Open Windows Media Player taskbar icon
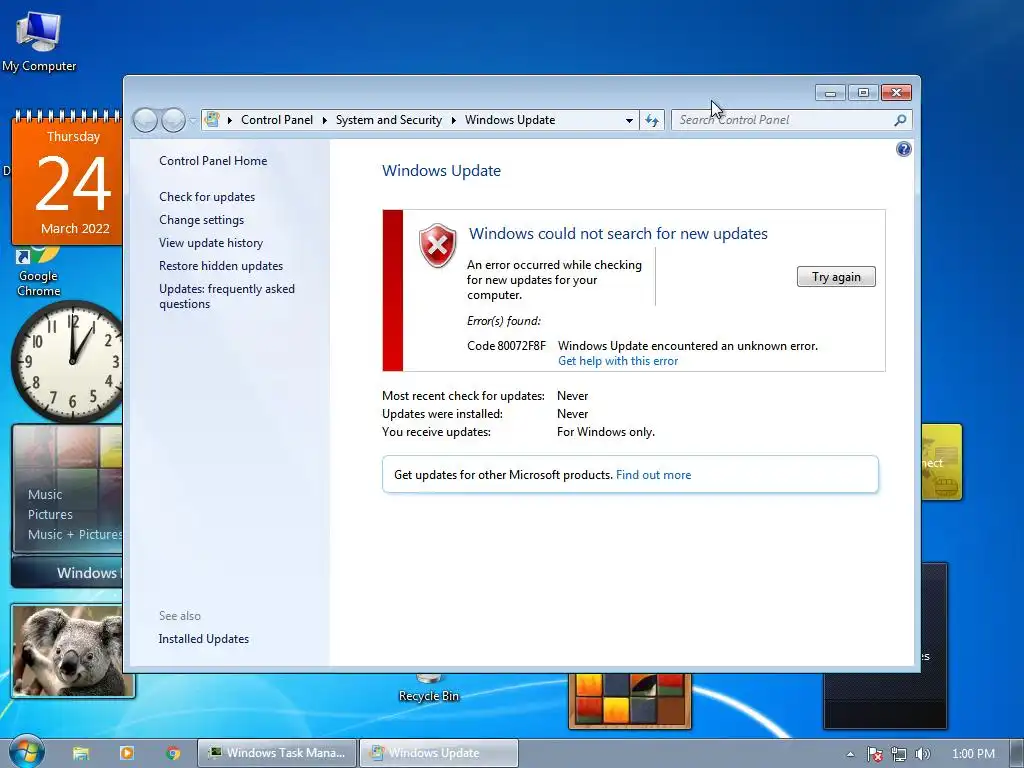Screen dimensions: 1024x768 click(127, 753)
